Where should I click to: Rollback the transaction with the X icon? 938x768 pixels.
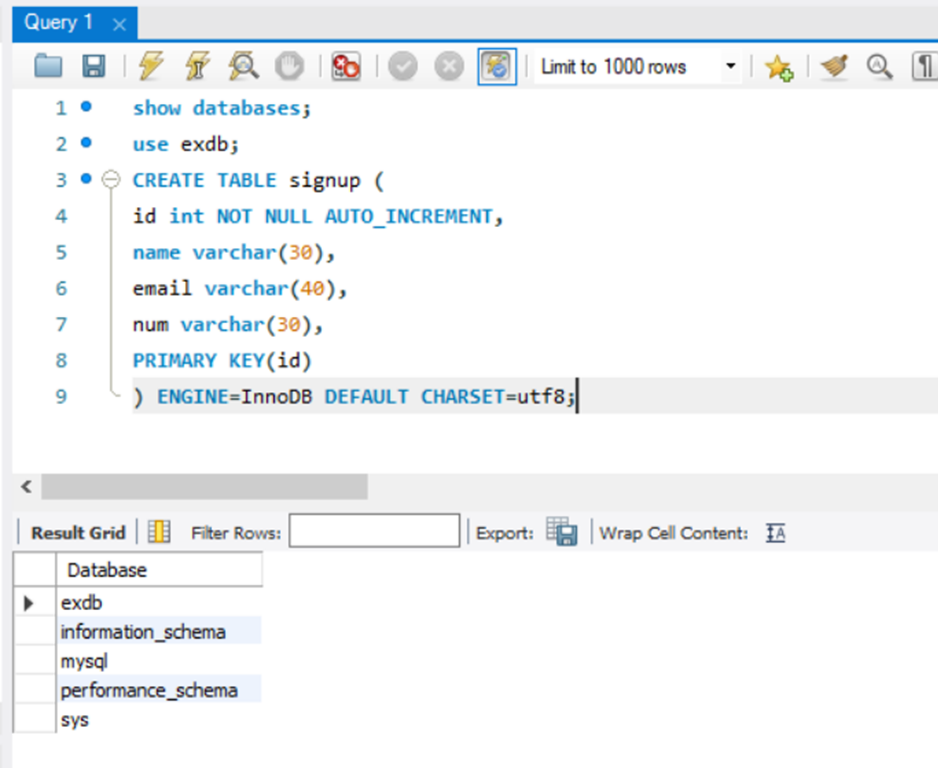coord(449,66)
